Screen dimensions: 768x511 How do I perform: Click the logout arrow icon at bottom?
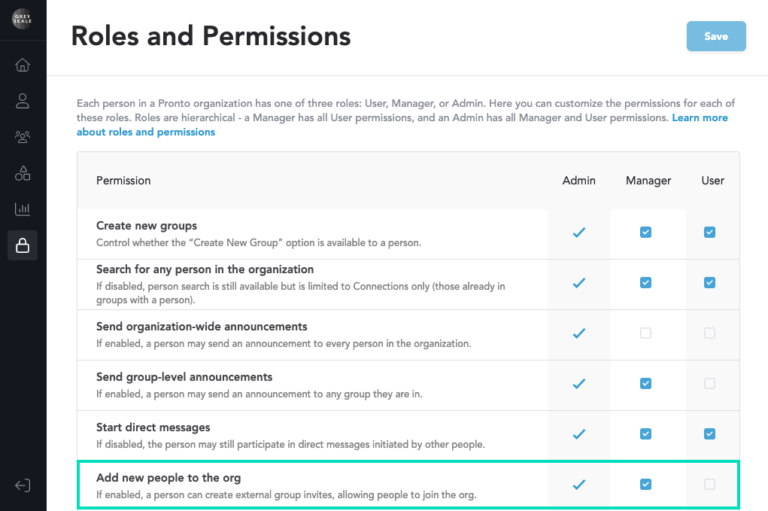(x=23, y=485)
